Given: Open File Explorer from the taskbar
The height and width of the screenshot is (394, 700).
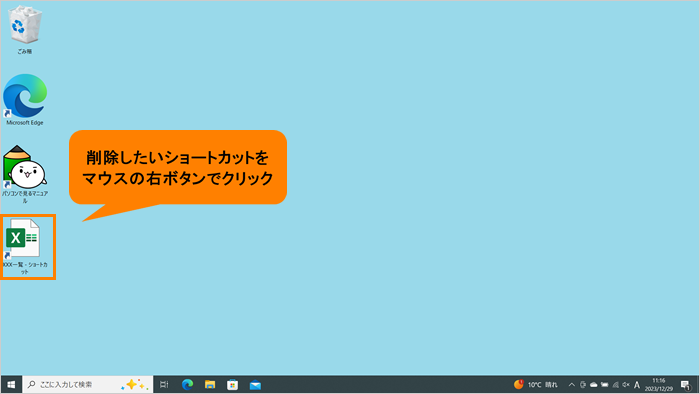Looking at the screenshot, I should (x=210, y=384).
